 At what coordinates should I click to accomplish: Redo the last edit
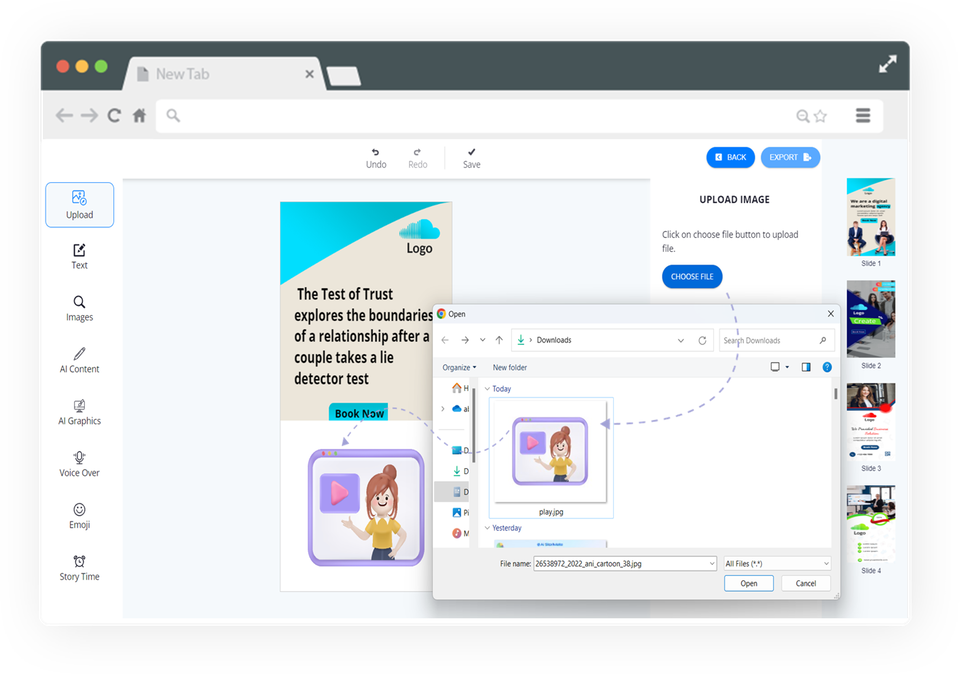[x=418, y=159]
